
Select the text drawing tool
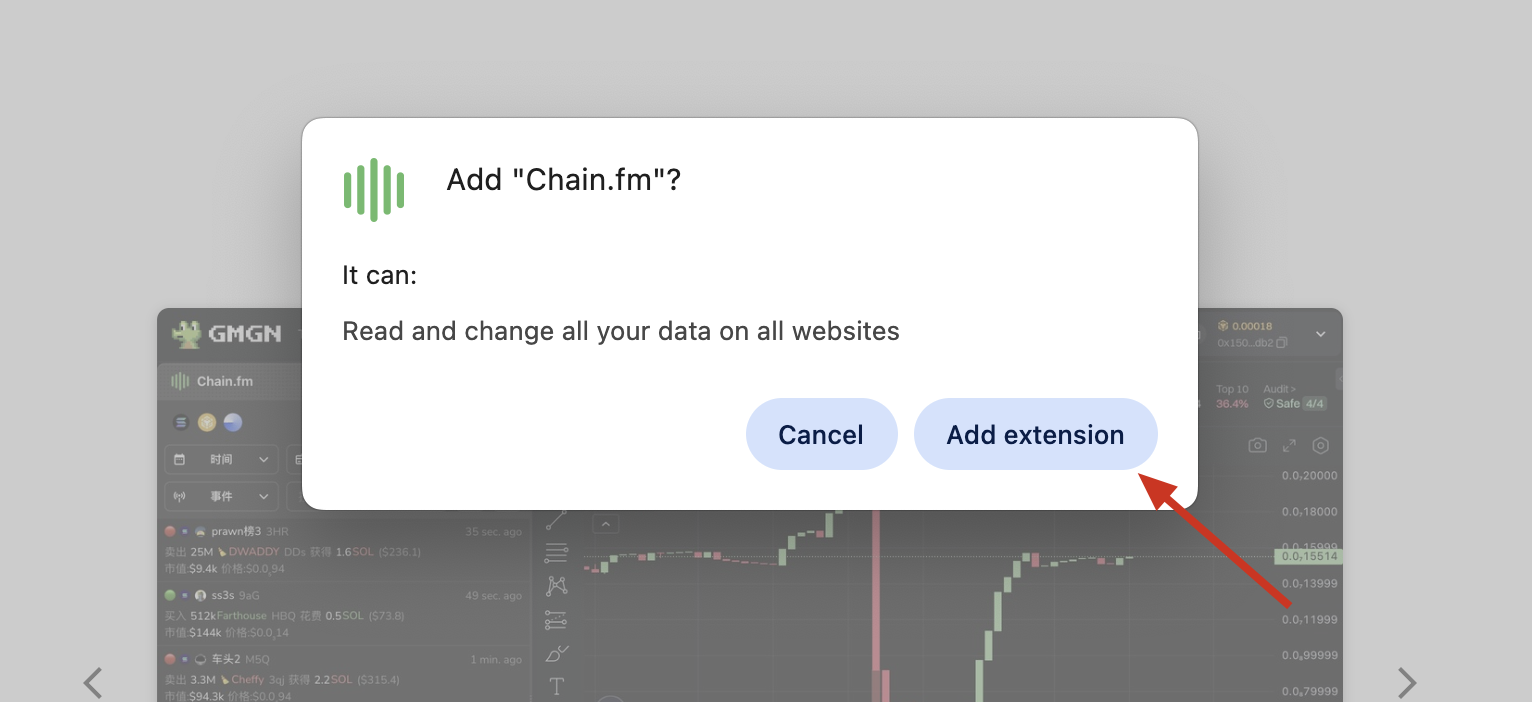556,686
